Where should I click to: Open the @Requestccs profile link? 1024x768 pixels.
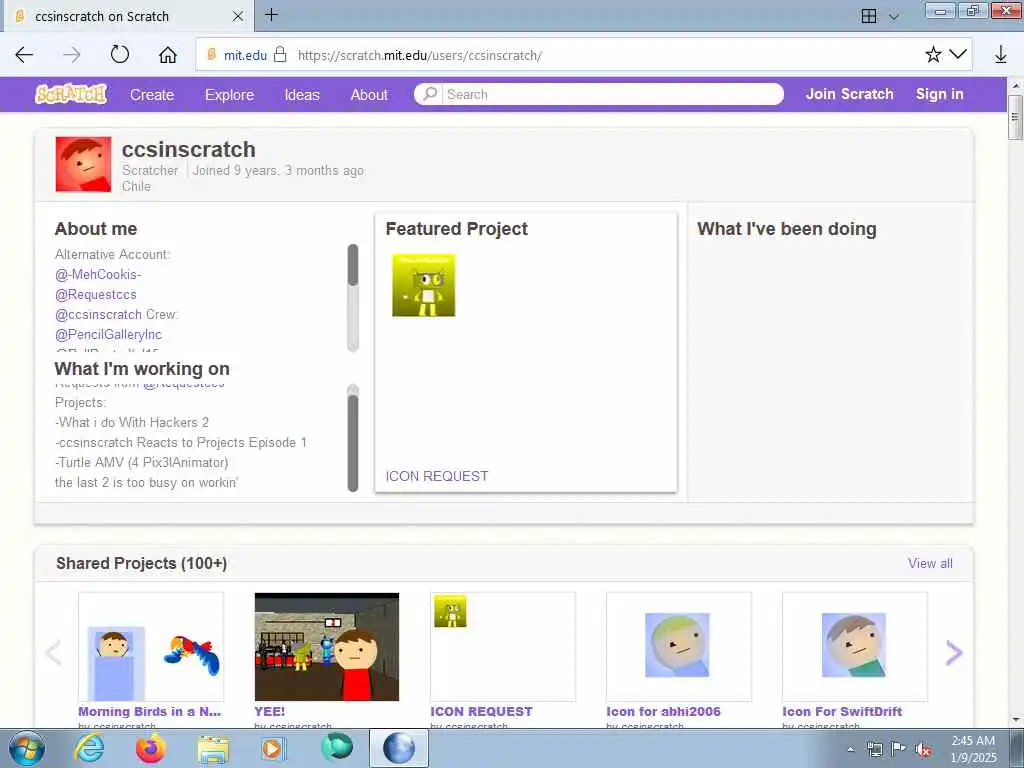coord(95,295)
